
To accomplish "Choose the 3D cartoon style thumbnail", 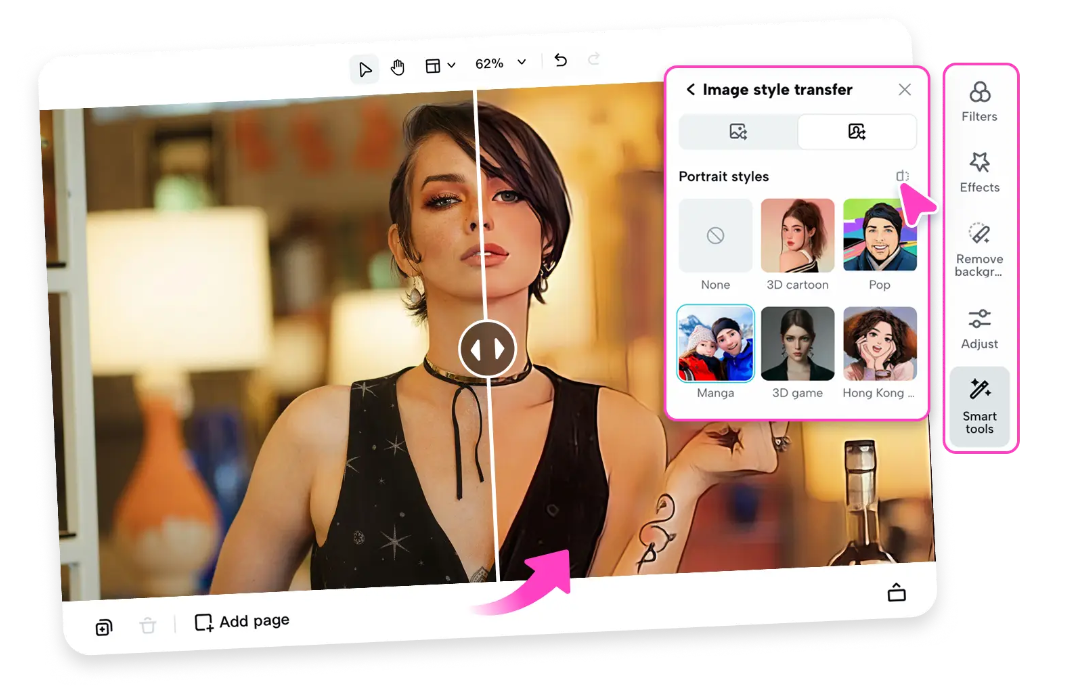I will click(797, 236).
